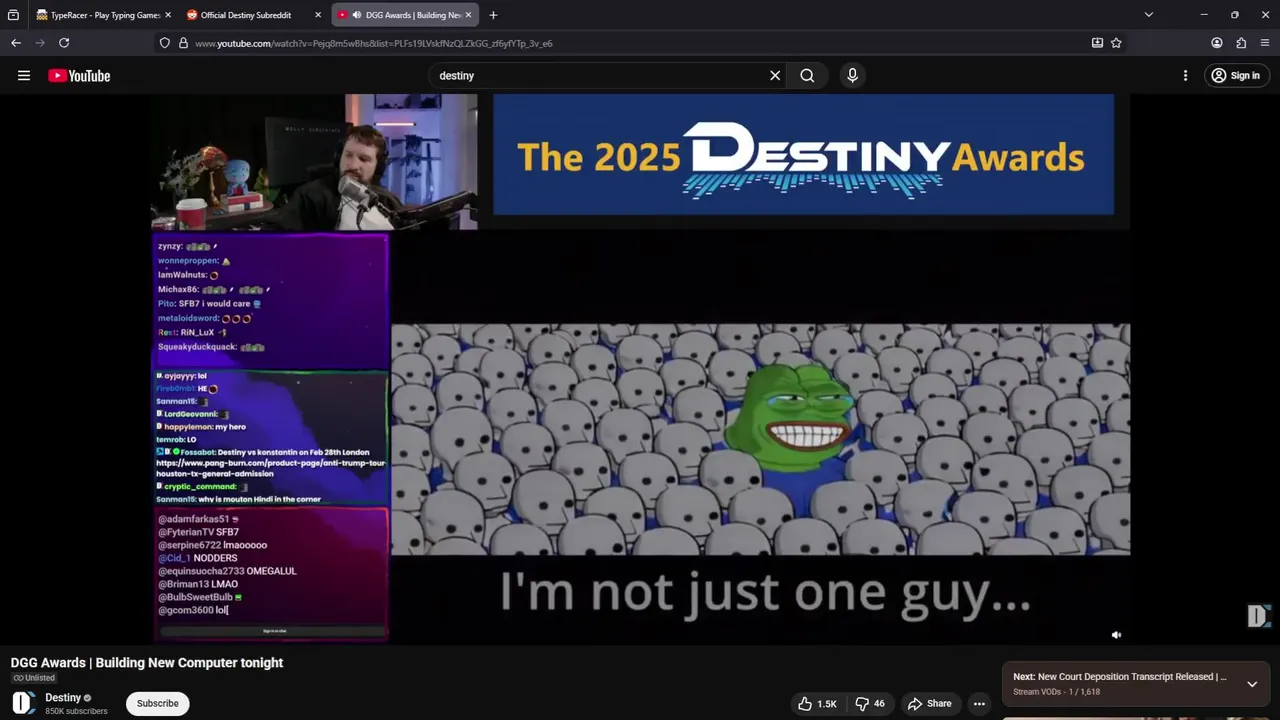The width and height of the screenshot is (1280, 720).
Task: Open the Destiny channel name link
Action: pos(63,698)
